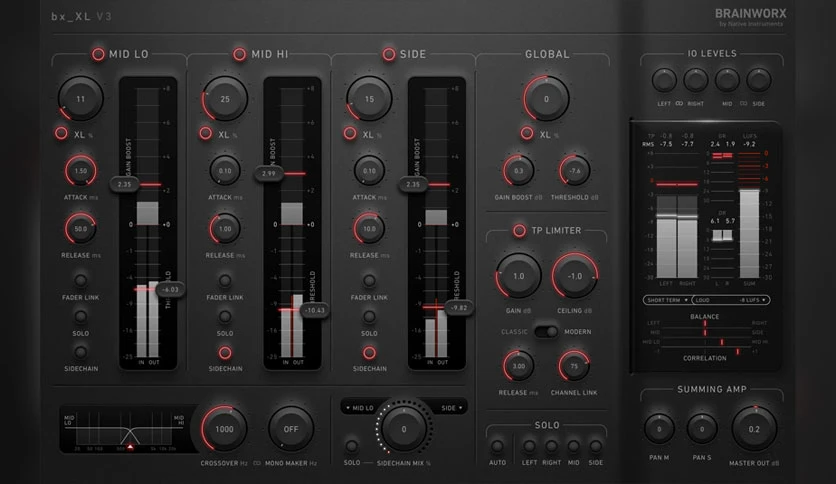Enable Fader Link on MID LO band
This screenshot has width=836, height=484.
(x=81, y=280)
